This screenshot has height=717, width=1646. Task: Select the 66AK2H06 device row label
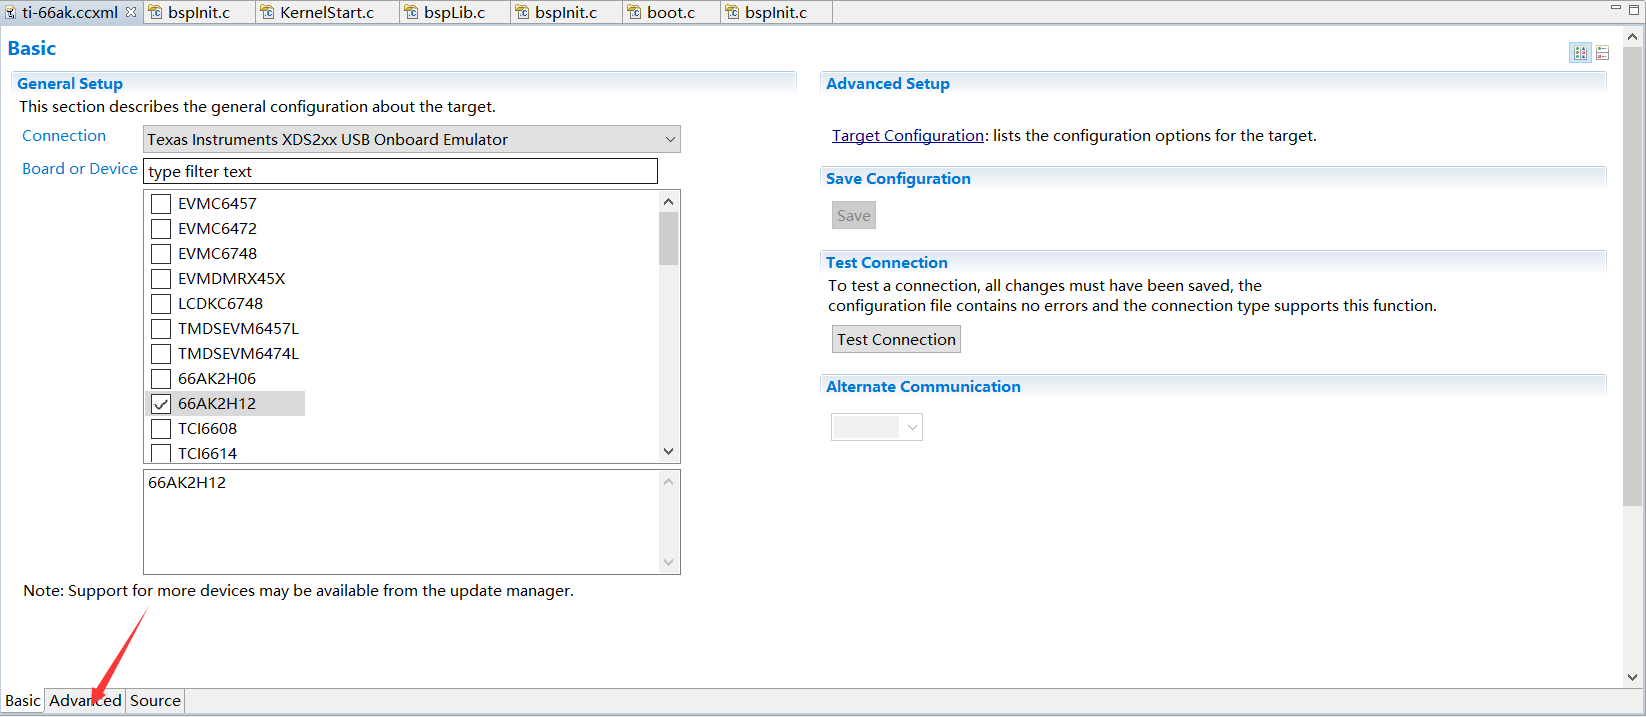pyautogui.click(x=217, y=378)
